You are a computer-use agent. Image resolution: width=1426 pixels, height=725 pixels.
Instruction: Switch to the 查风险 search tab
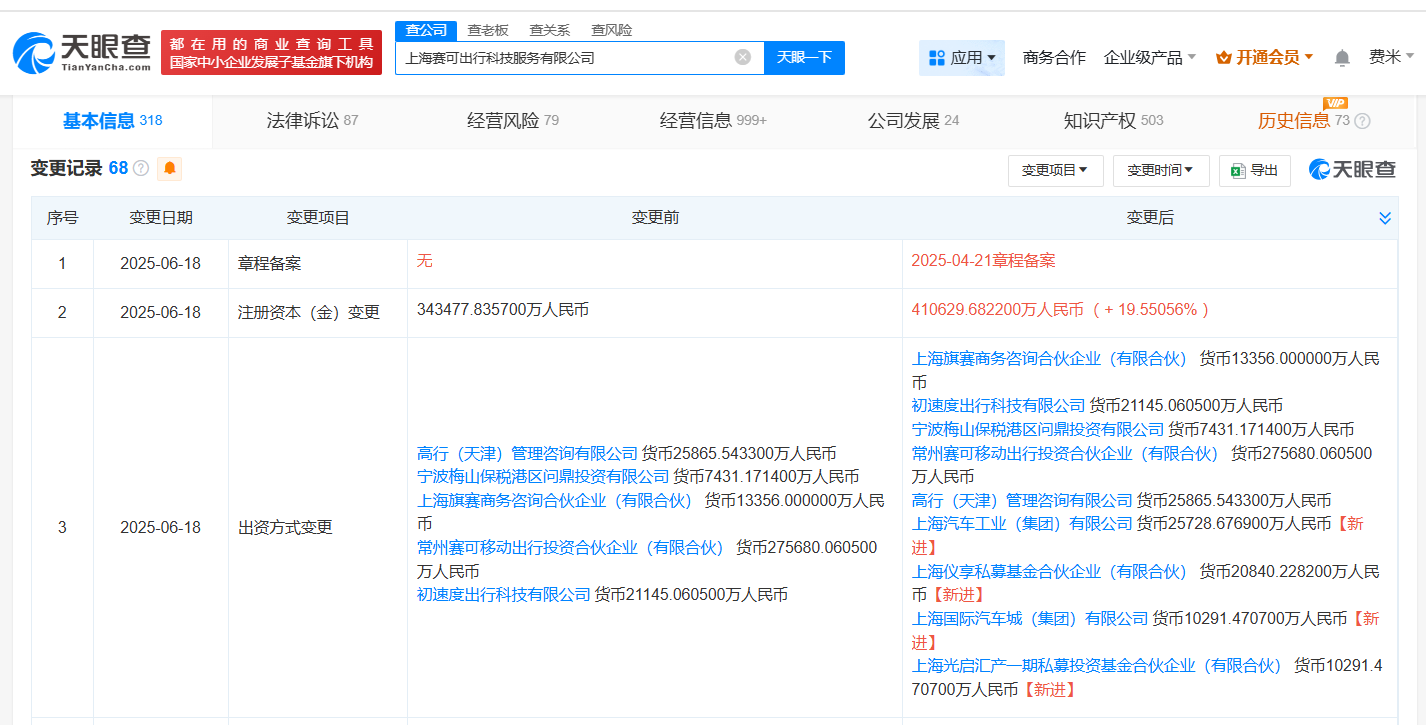pyautogui.click(x=611, y=30)
